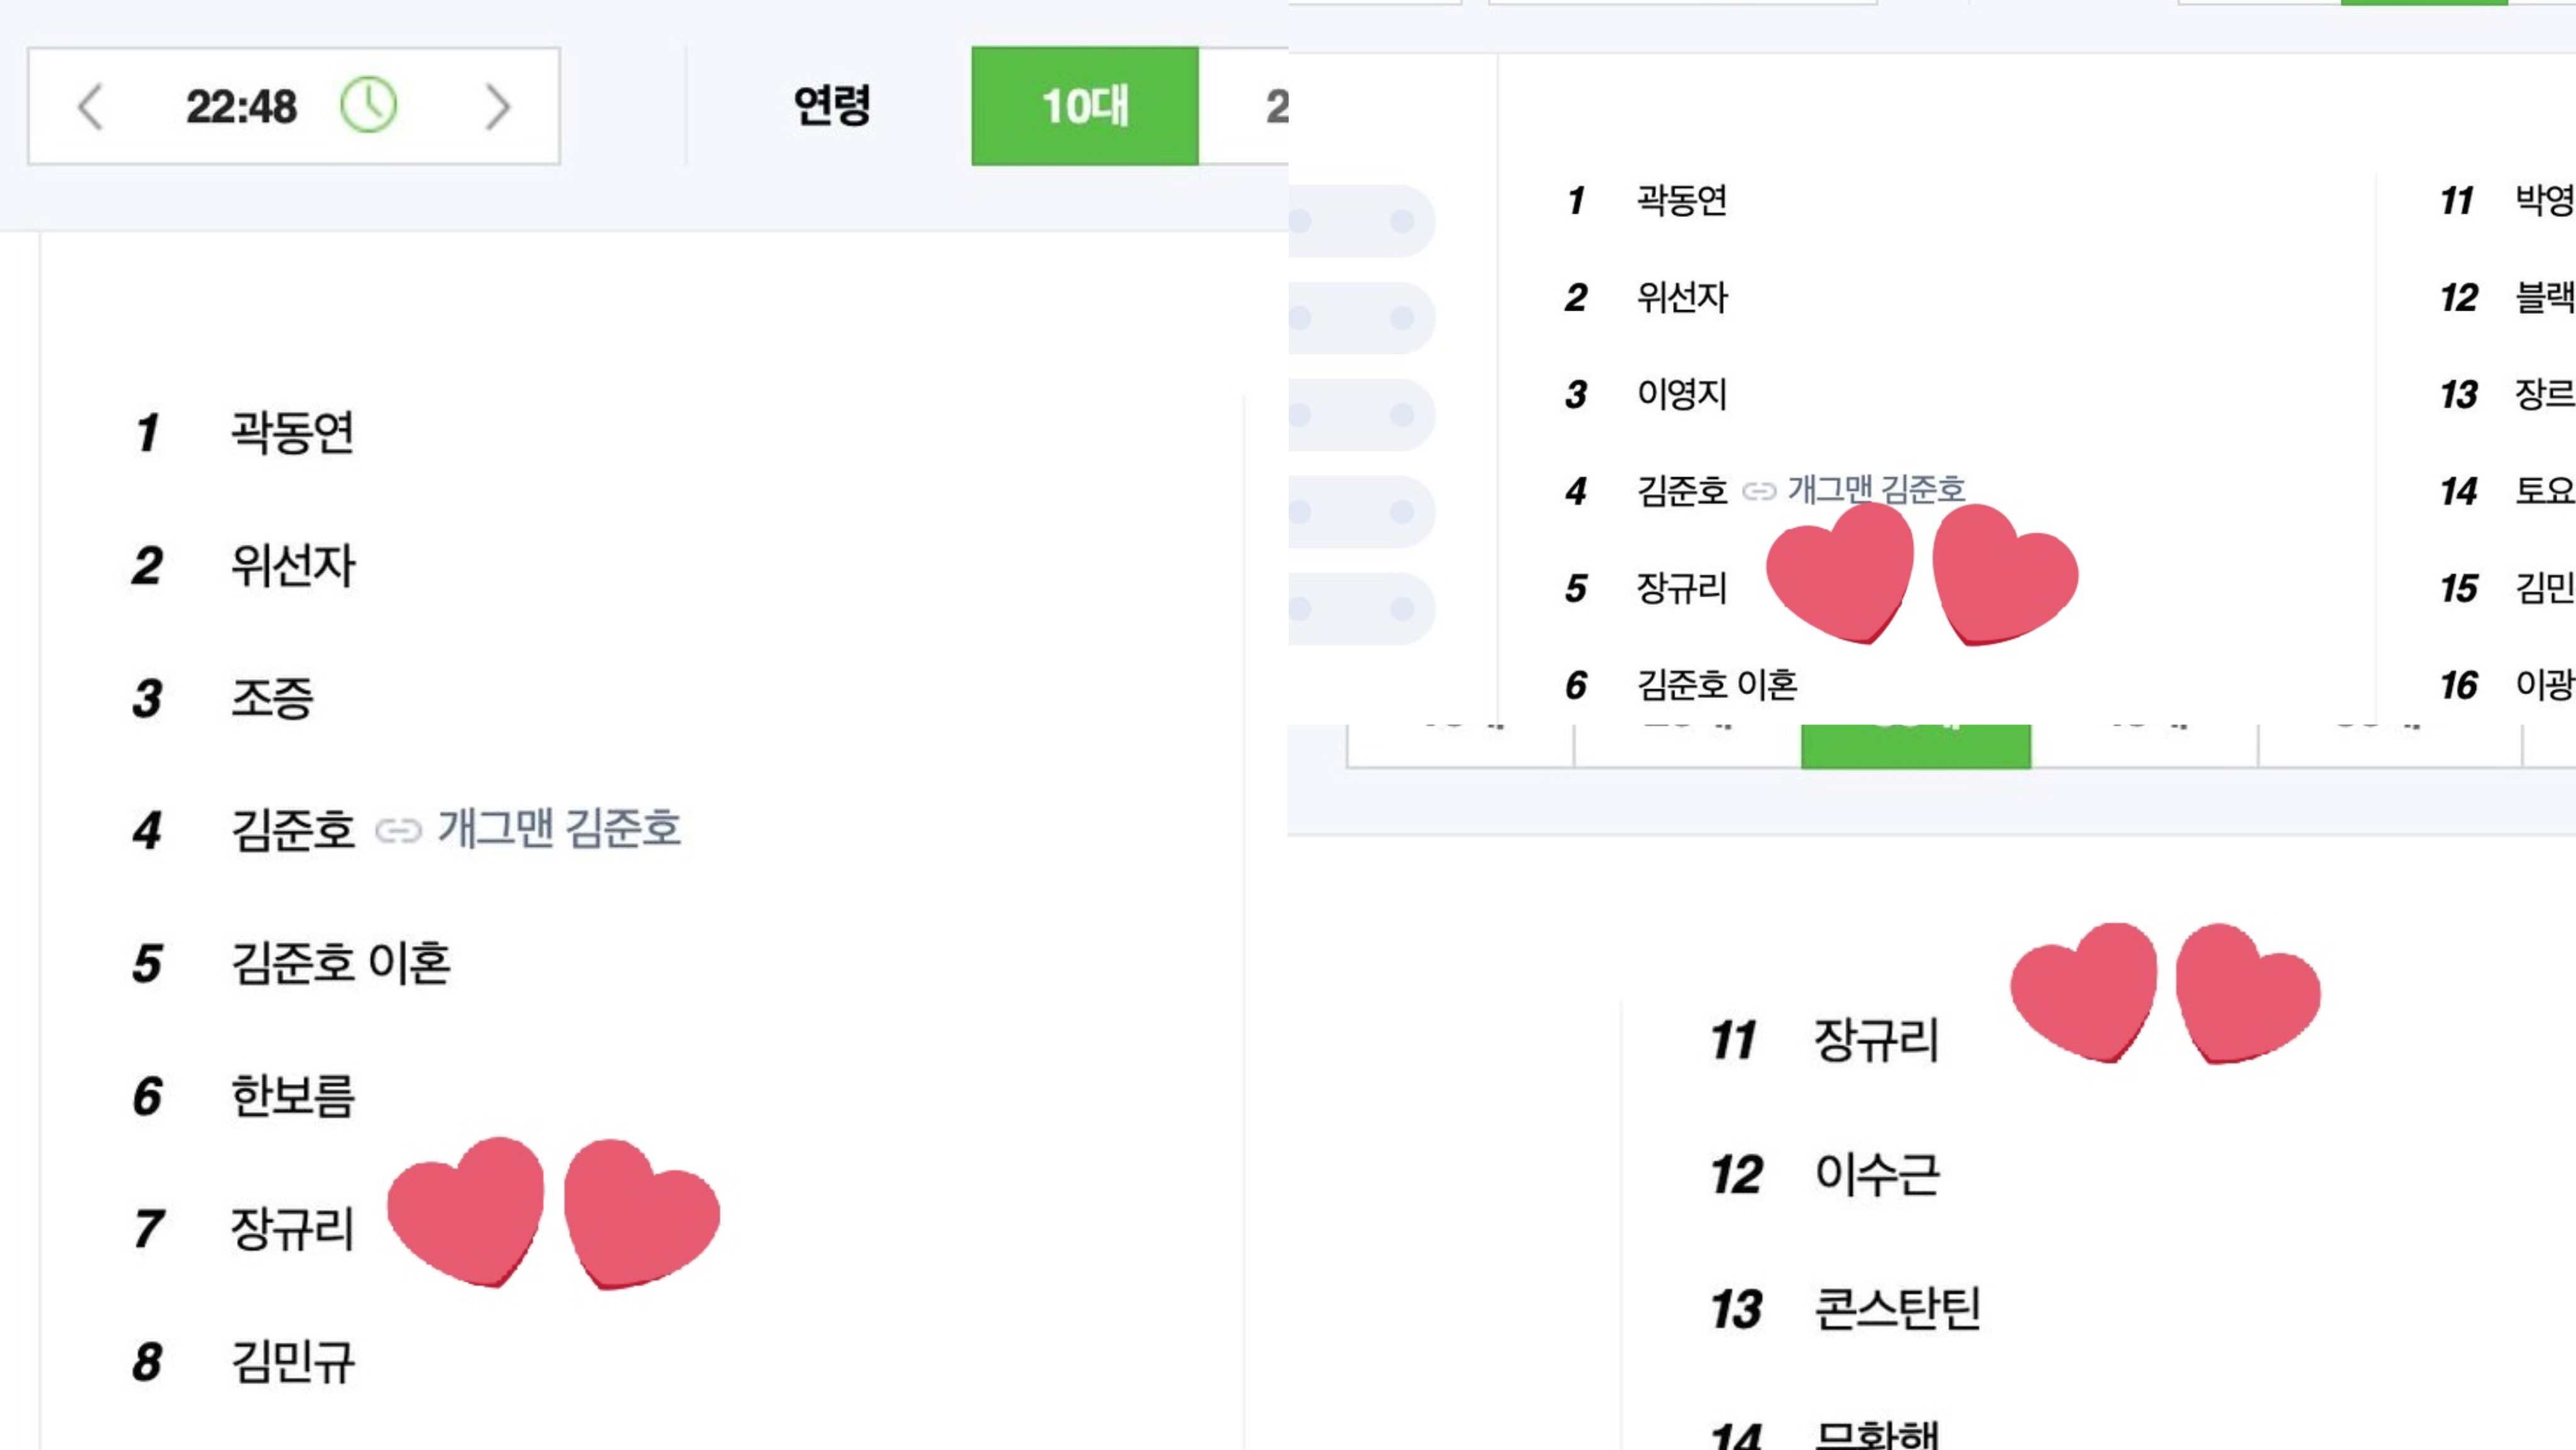Open rank 8 김민규 keyword
This screenshot has width=2576, height=1450.
click(292, 1362)
